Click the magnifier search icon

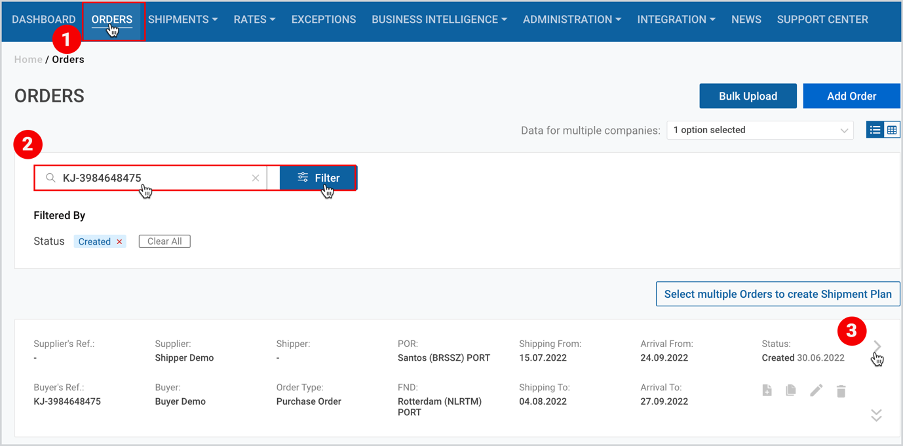click(x=51, y=178)
